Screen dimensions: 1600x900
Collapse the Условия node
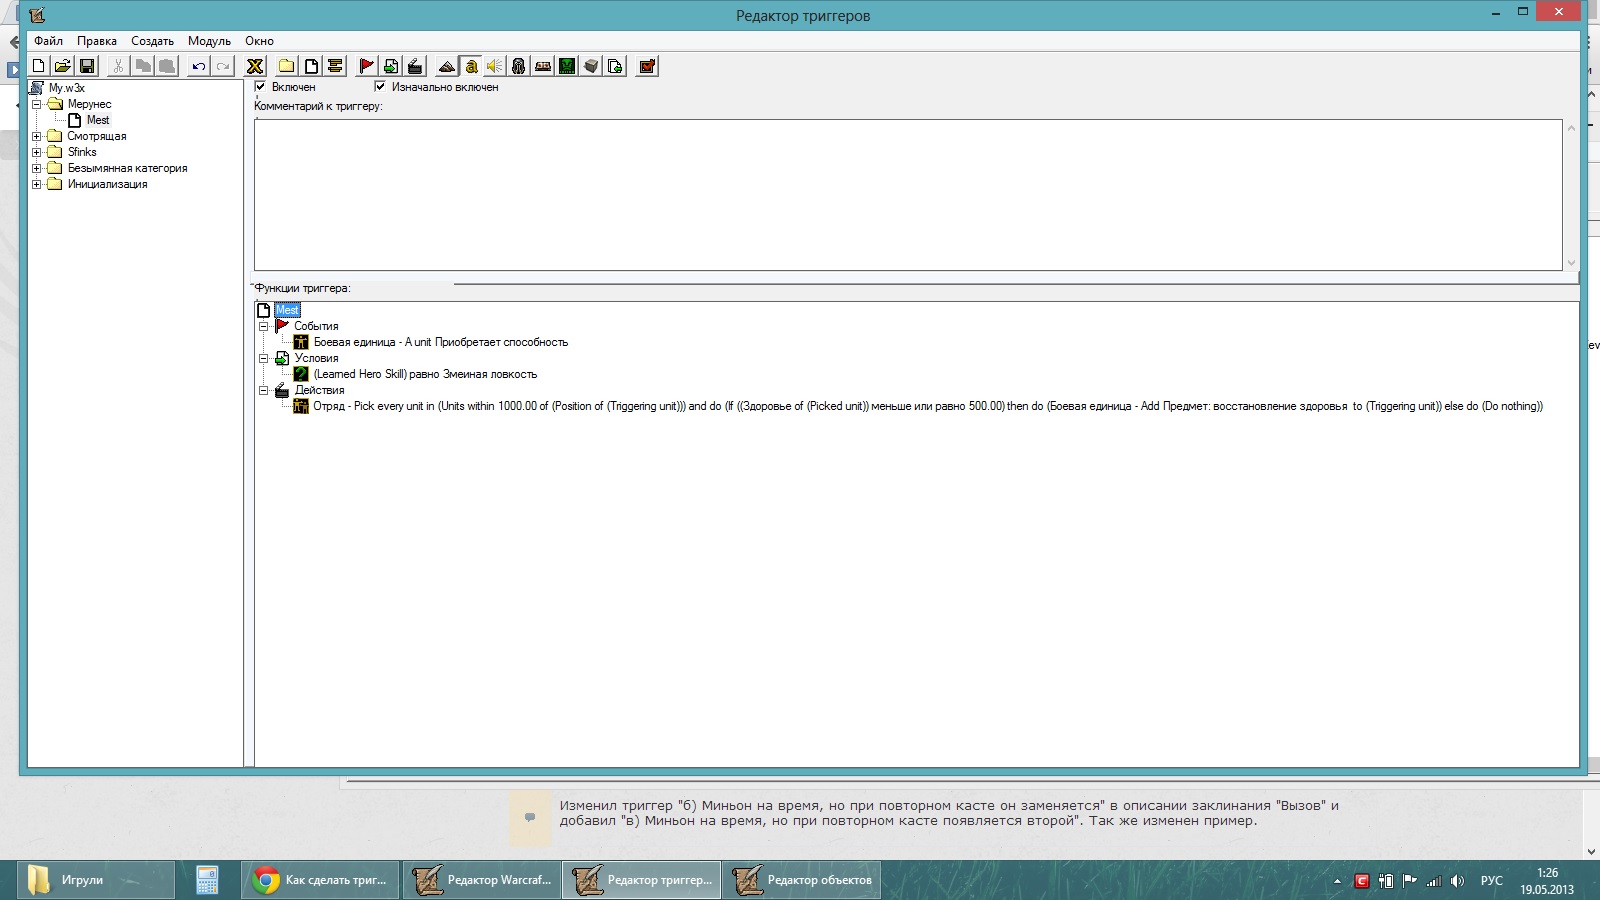(264, 358)
